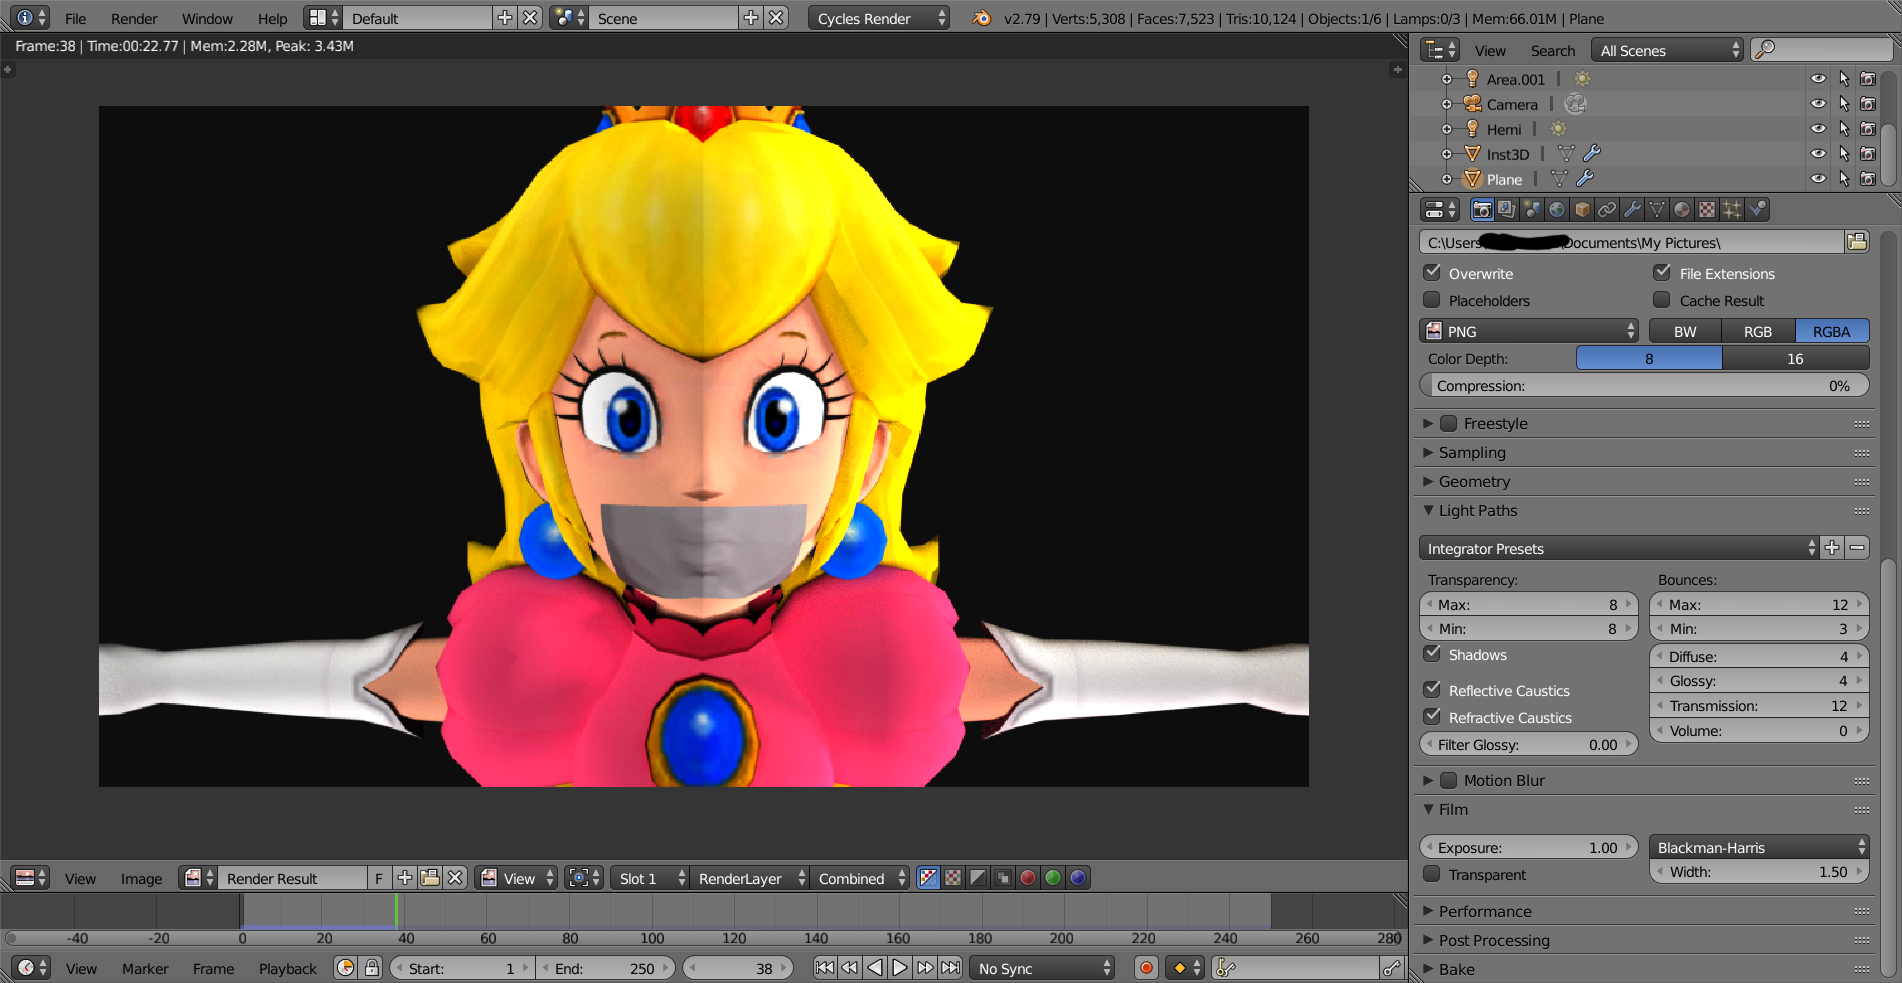Toggle the Overwrite checkbox
The height and width of the screenshot is (983, 1902).
tap(1432, 272)
